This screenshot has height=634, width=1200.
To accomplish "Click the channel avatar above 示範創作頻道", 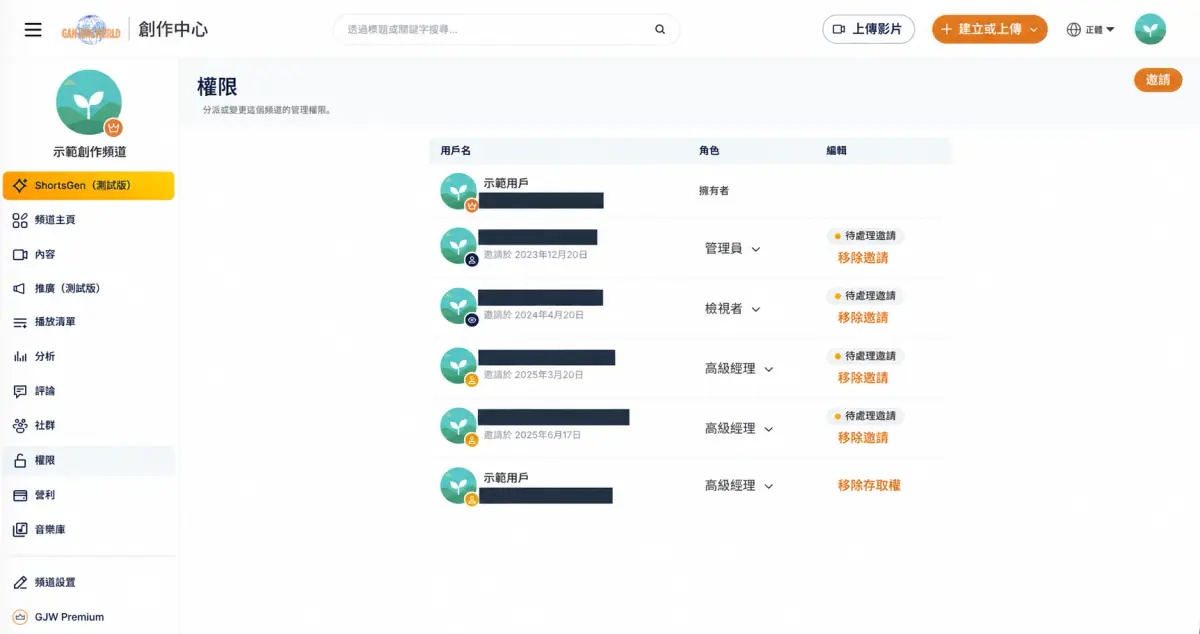I will [x=89, y=103].
